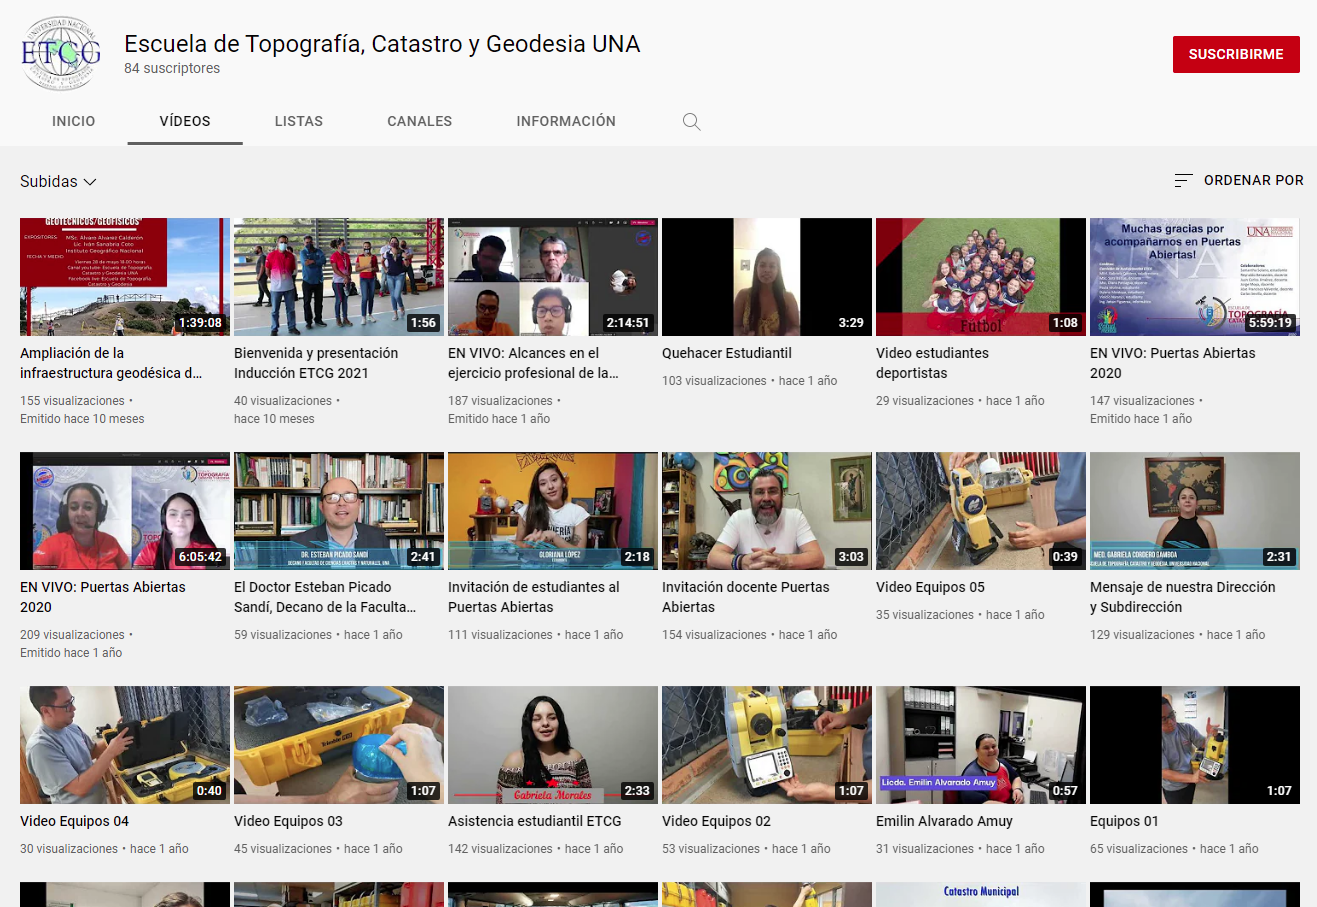
Task: Play the 6:05:42 Puertas Abiertas thumbnail
Action: pos(125,511)
